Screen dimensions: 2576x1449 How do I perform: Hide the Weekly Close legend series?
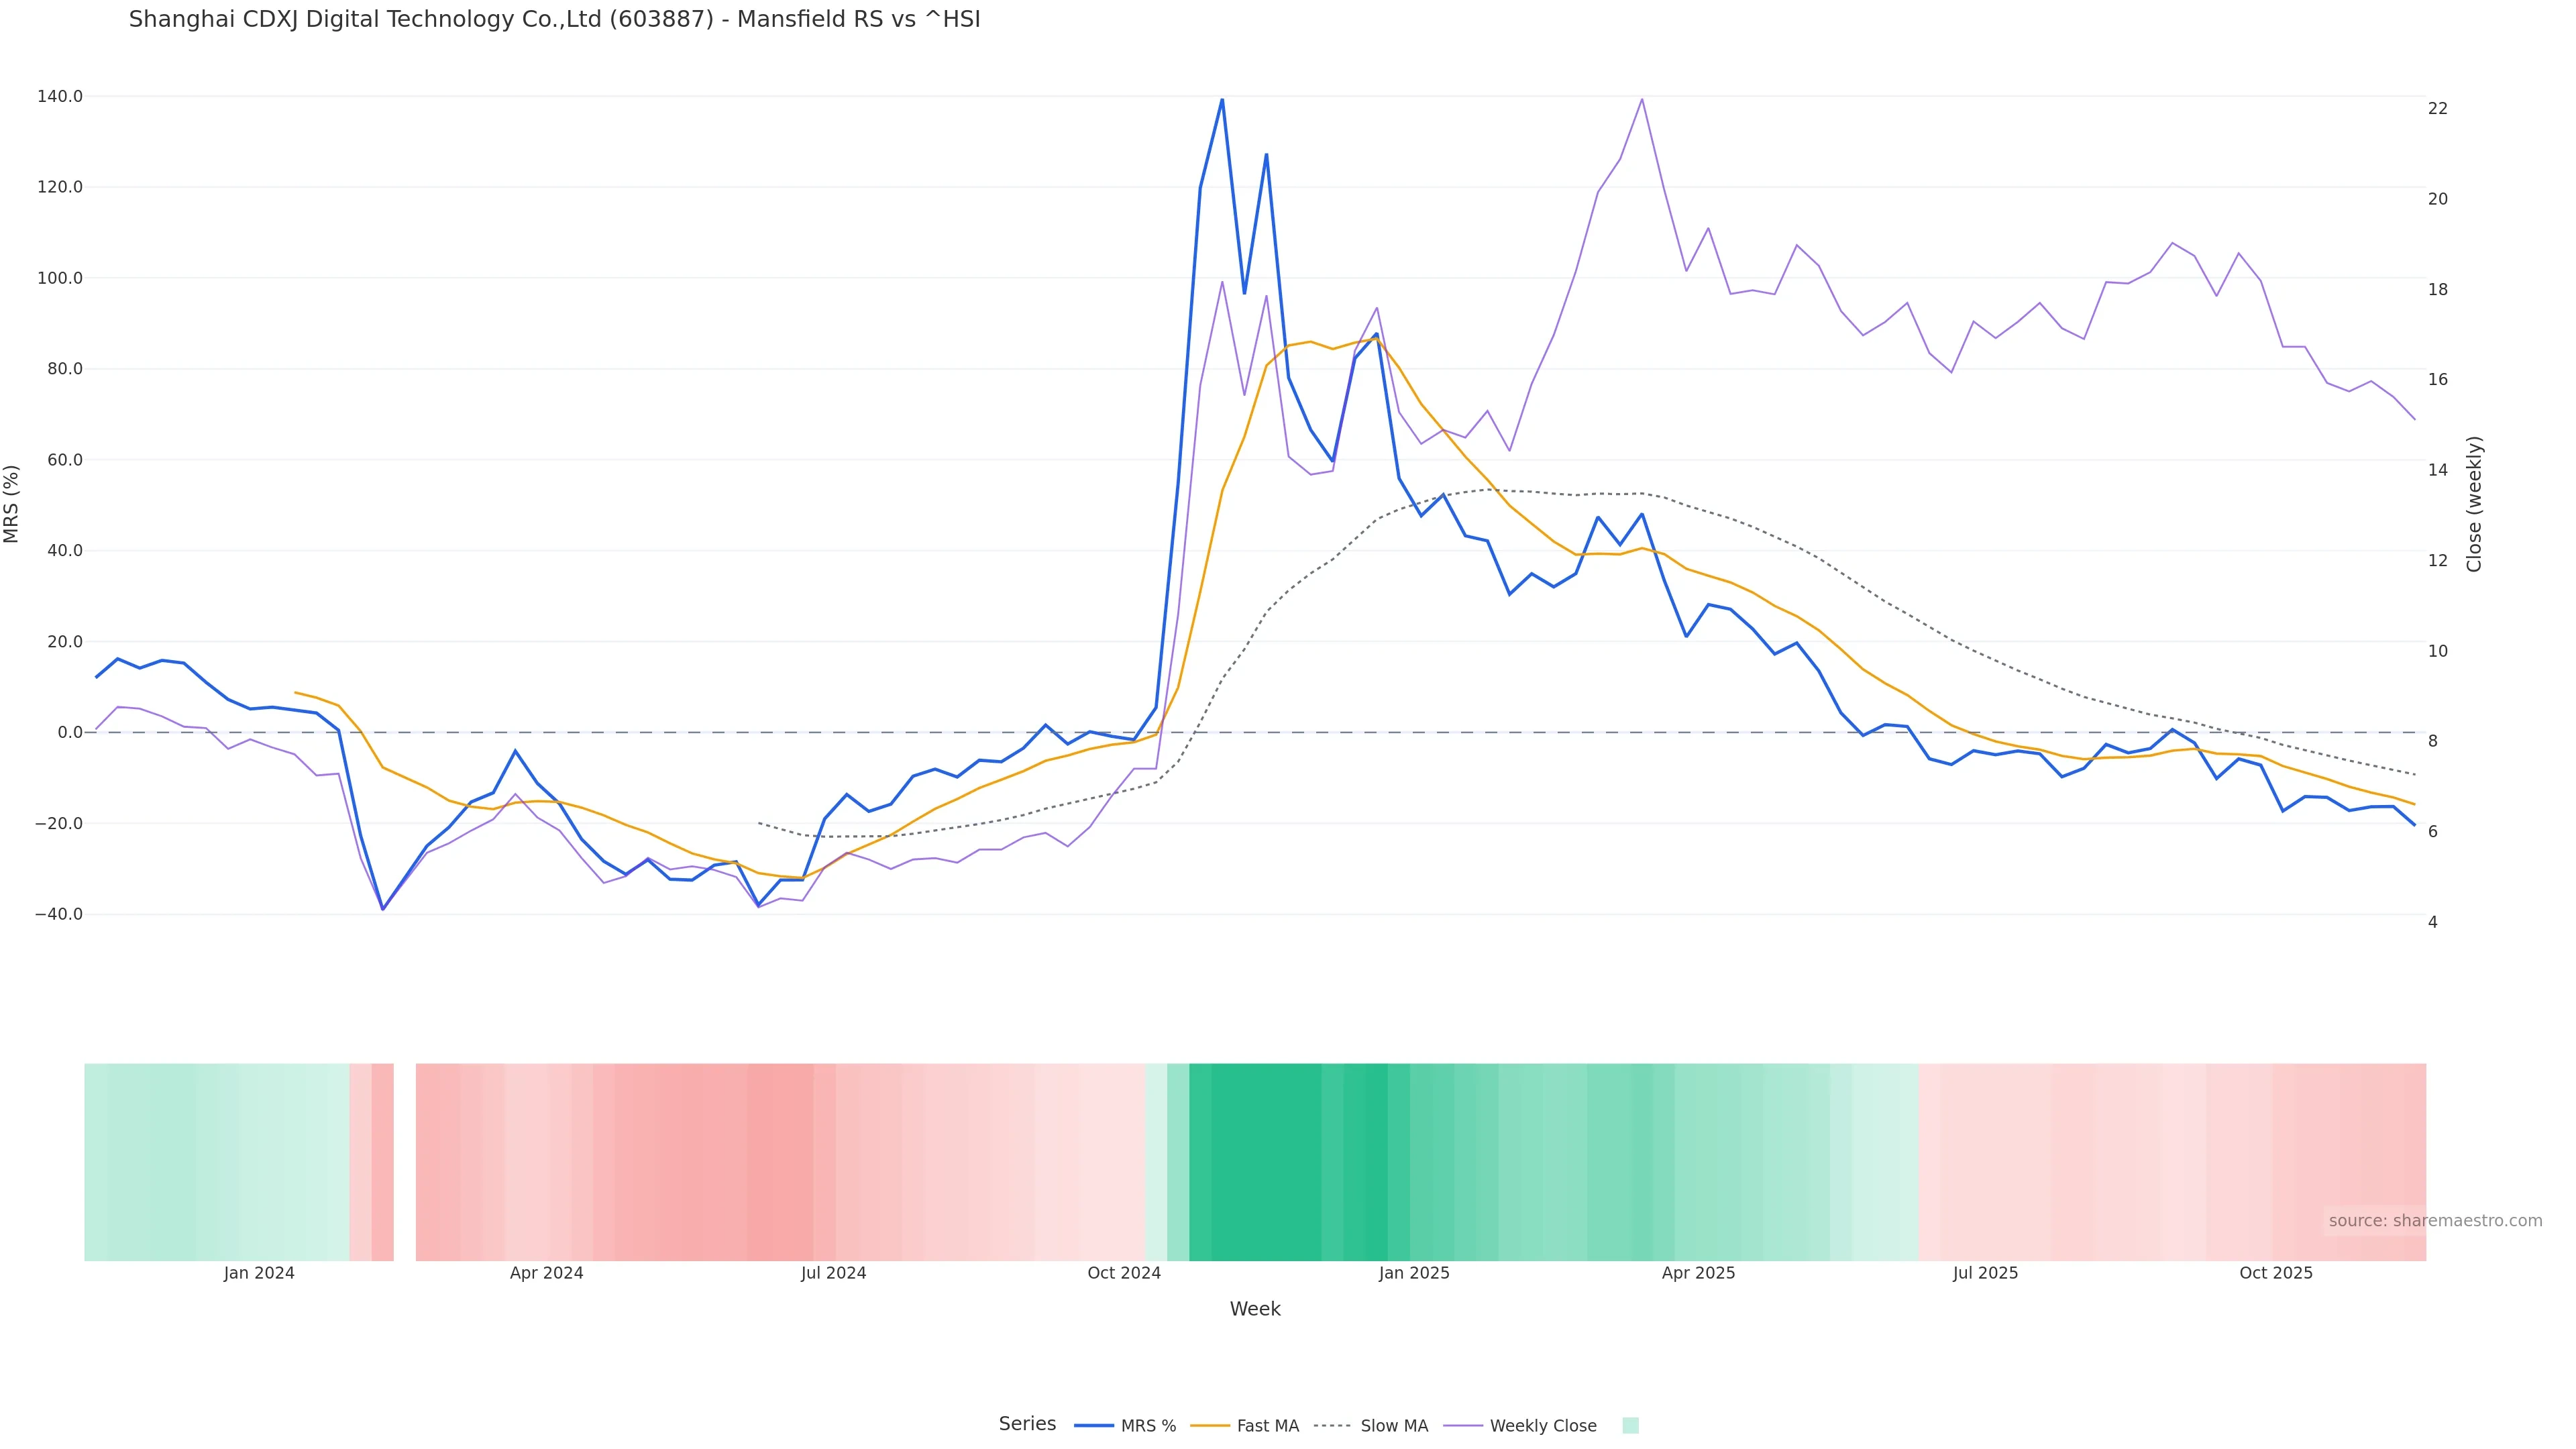coord(1542,1426)
